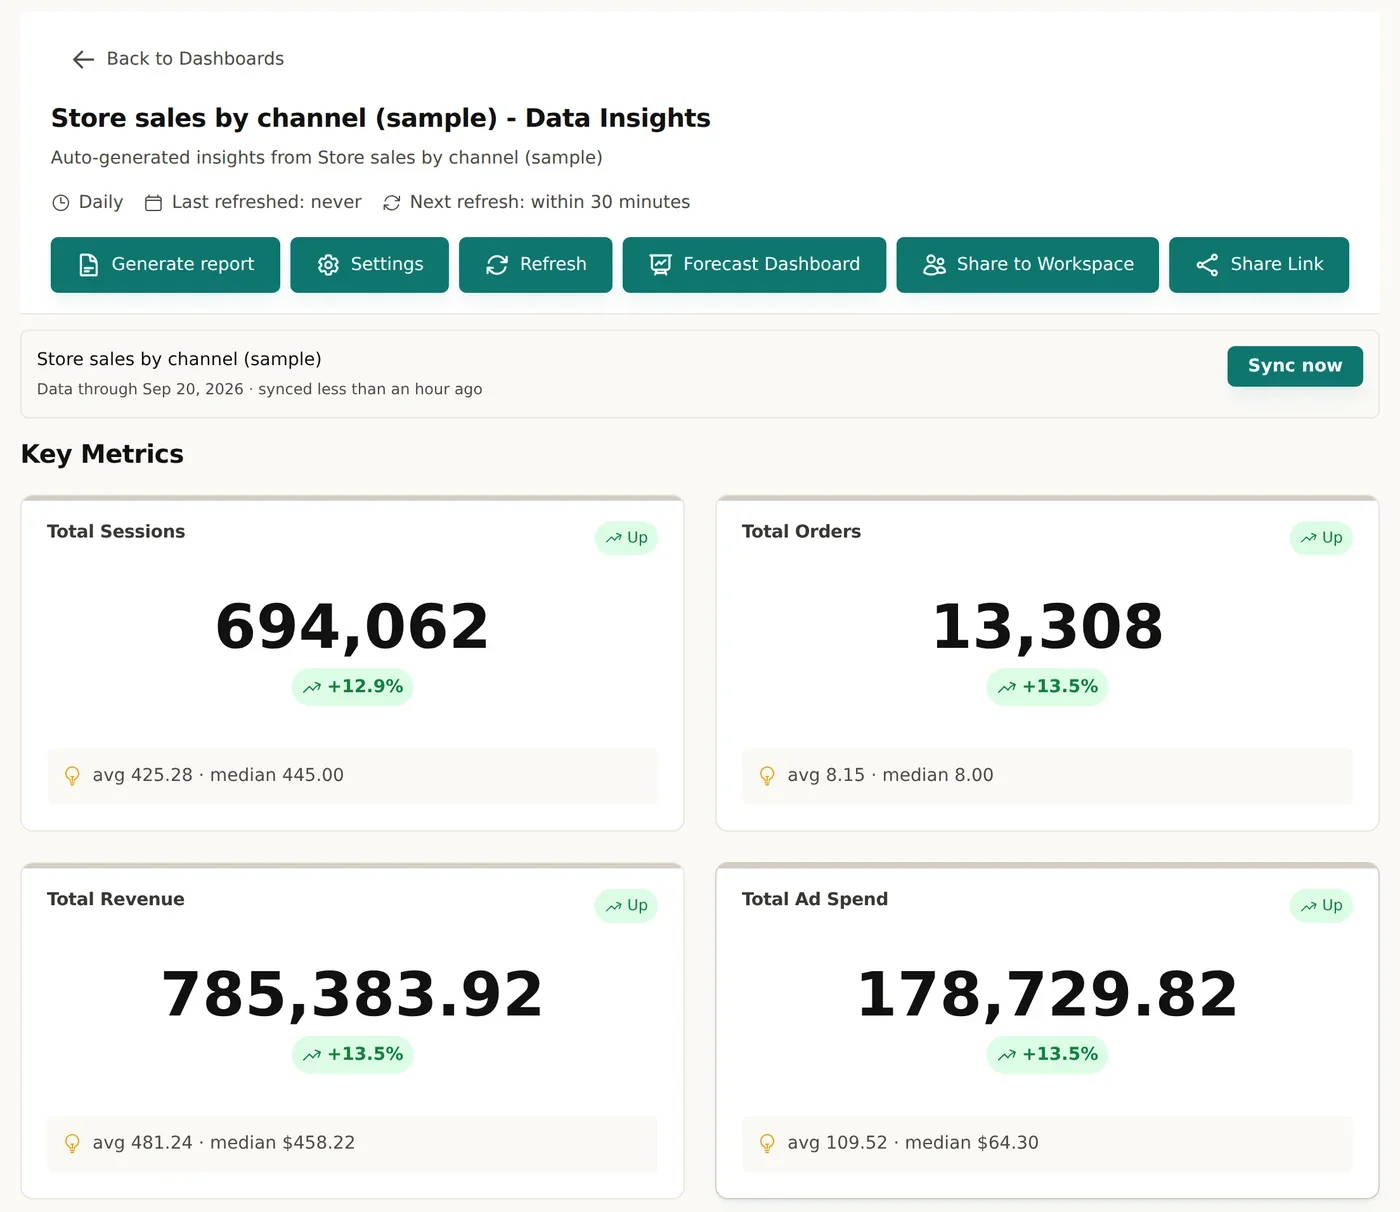Click the Up badge on Total Revenue
1400x1212 pixels.
[x=626, y=906]
